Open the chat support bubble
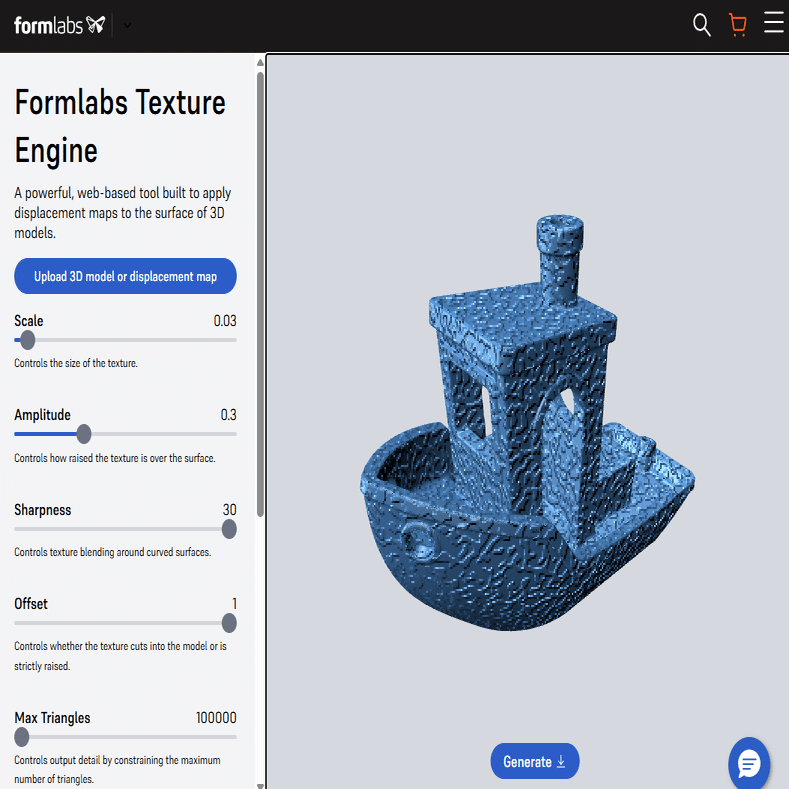This screenshot has height=789, width=789. (749, 764)
